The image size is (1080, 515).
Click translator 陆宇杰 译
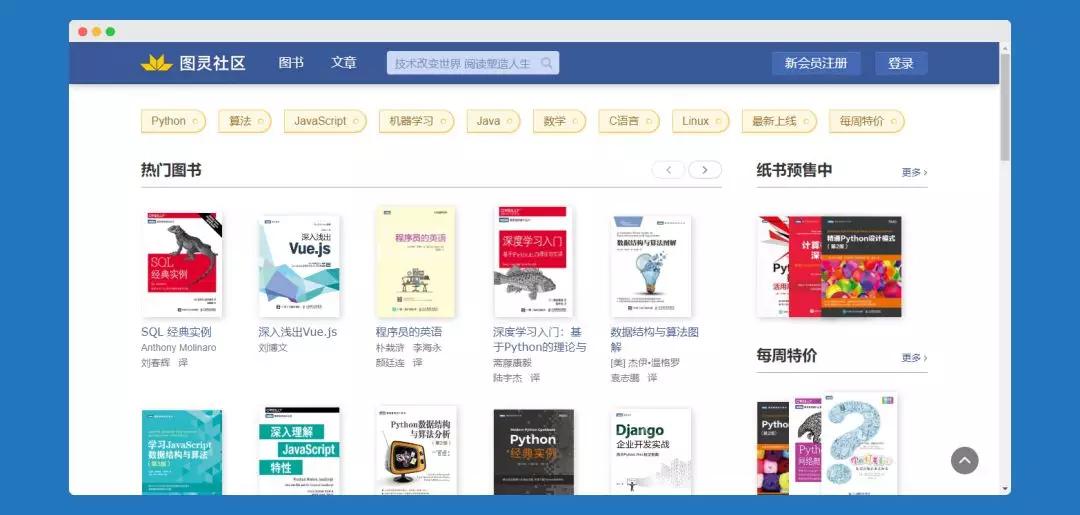coord(517,378)
